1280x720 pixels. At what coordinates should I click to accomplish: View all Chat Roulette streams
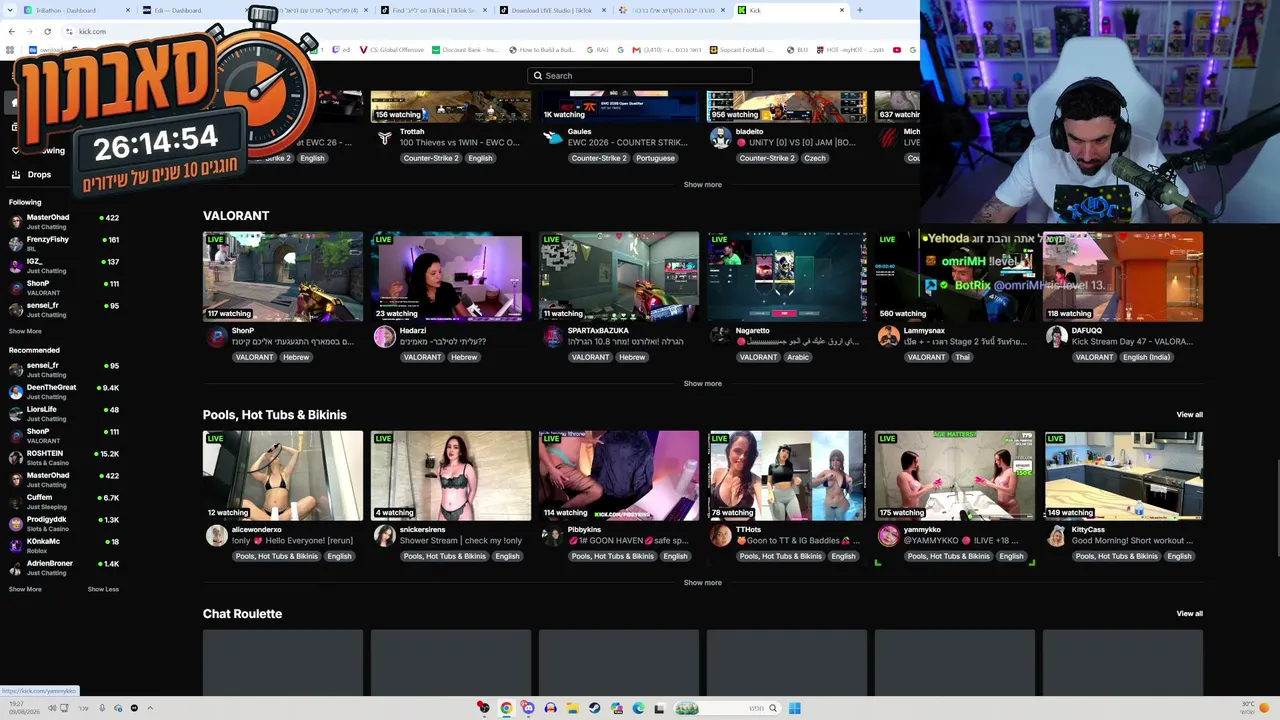click(1189, 613)
